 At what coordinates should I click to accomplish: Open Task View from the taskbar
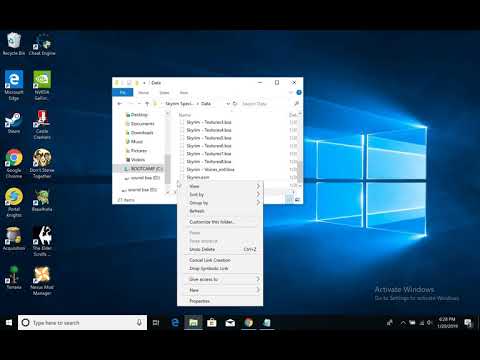click(x=156, y=323)
